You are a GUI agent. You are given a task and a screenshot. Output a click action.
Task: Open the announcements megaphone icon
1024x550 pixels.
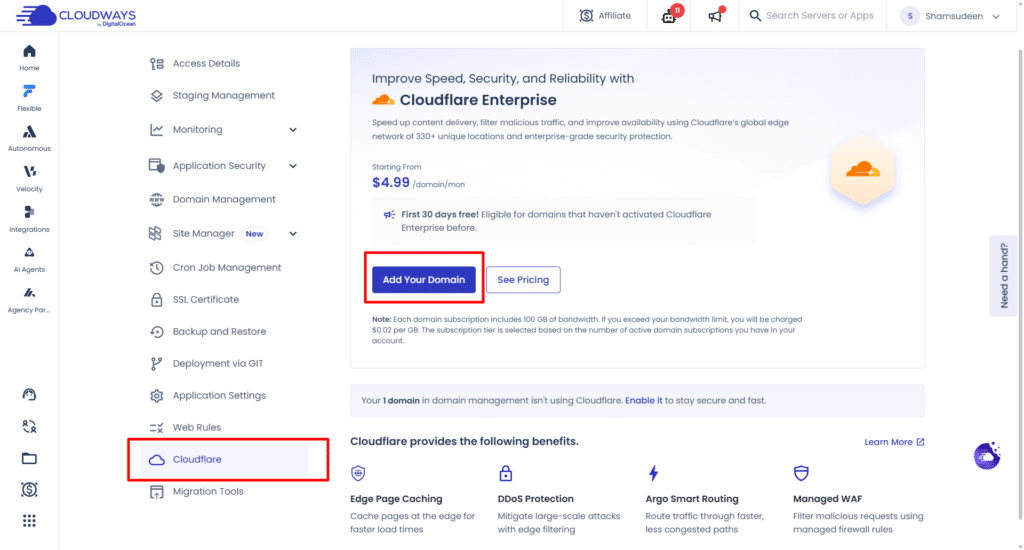pos(716,15)
